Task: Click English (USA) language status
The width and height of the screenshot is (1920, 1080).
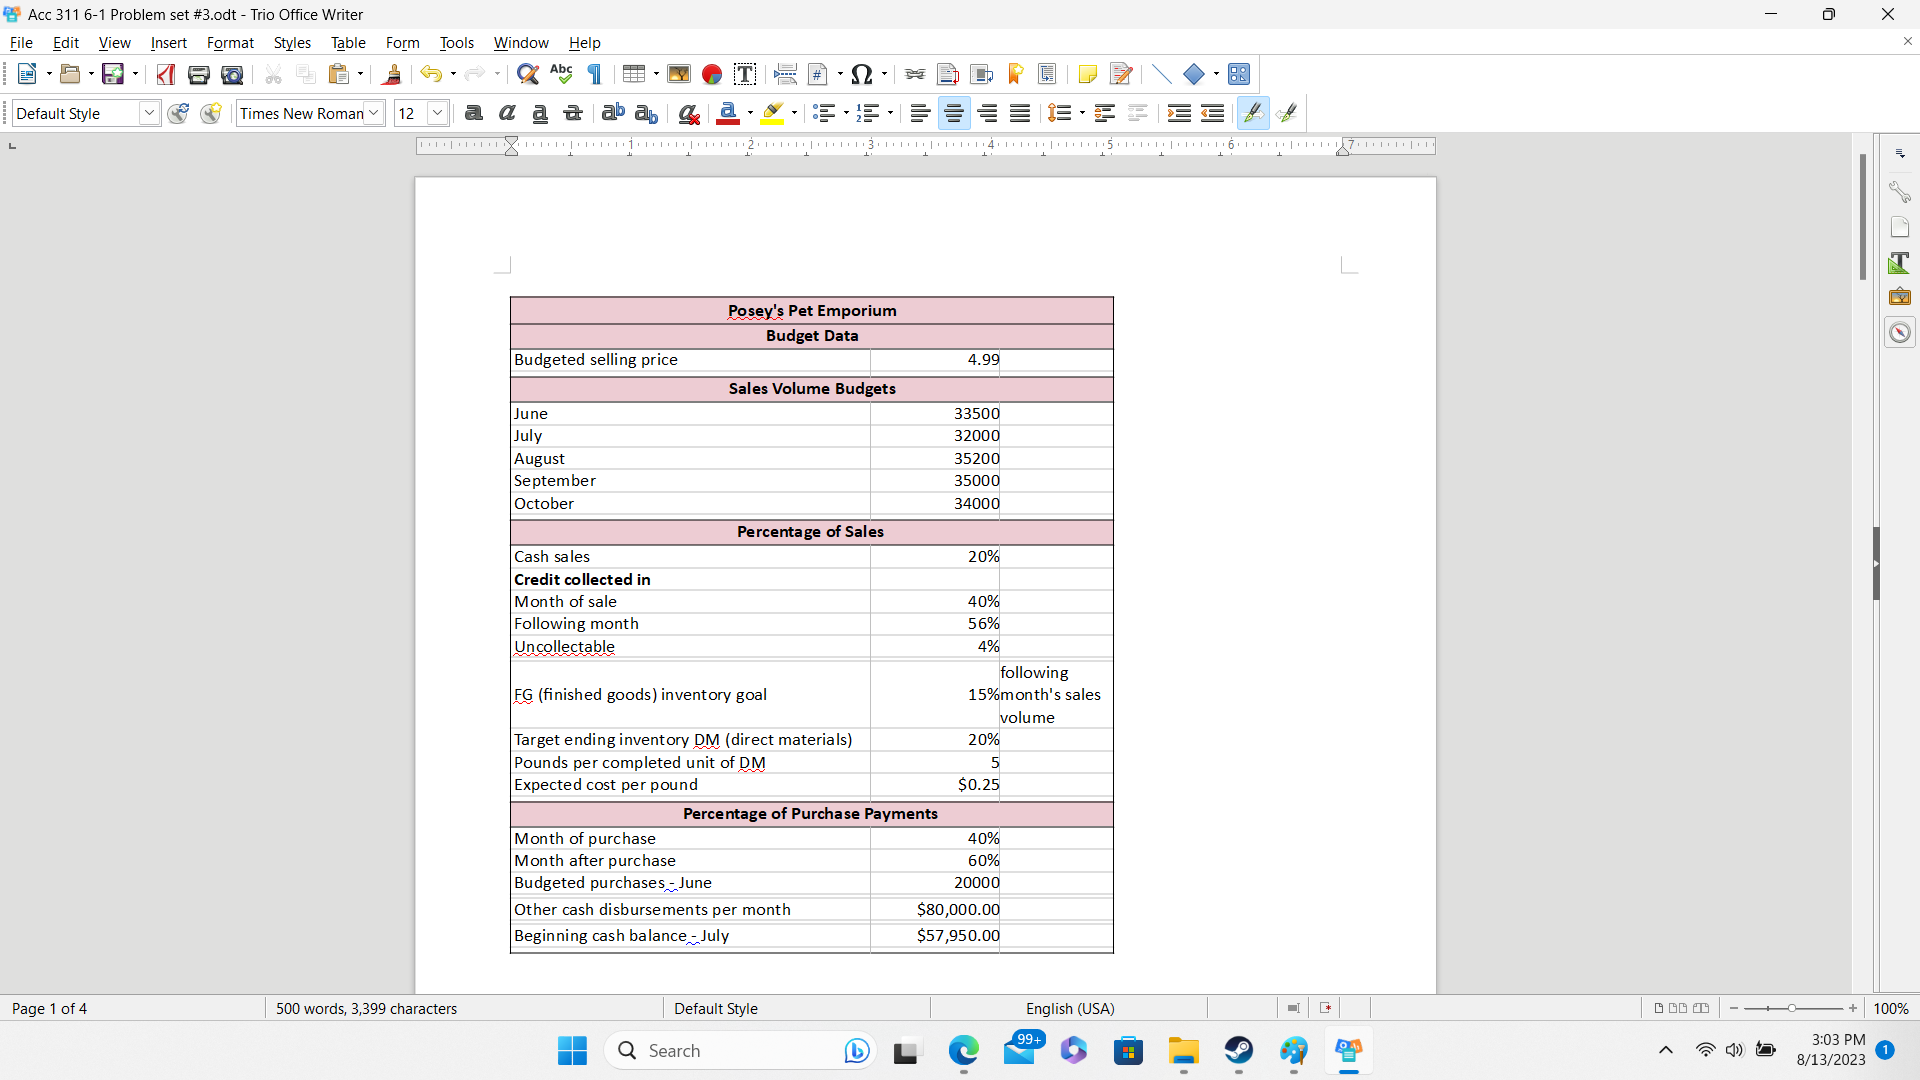Action: point(1070,1009)
